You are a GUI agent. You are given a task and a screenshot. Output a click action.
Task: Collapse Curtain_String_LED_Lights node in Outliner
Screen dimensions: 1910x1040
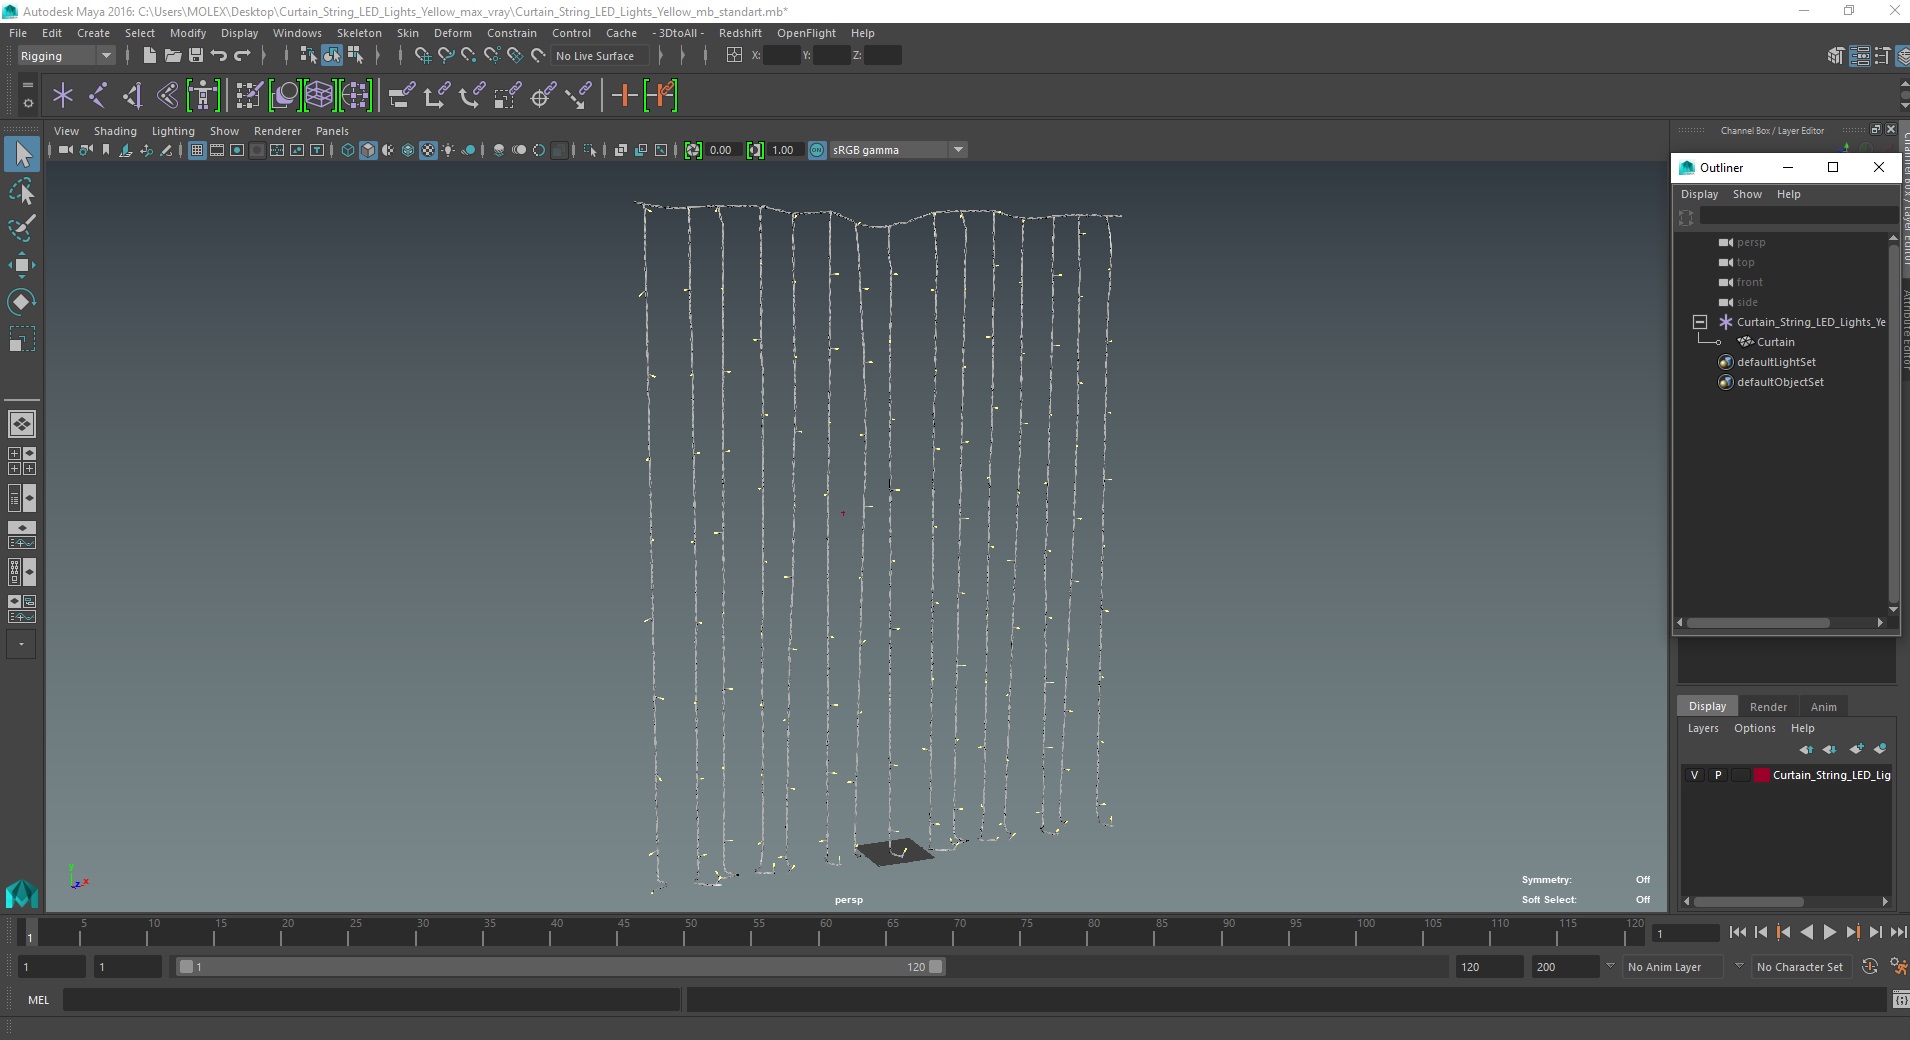coord(1699,322)
